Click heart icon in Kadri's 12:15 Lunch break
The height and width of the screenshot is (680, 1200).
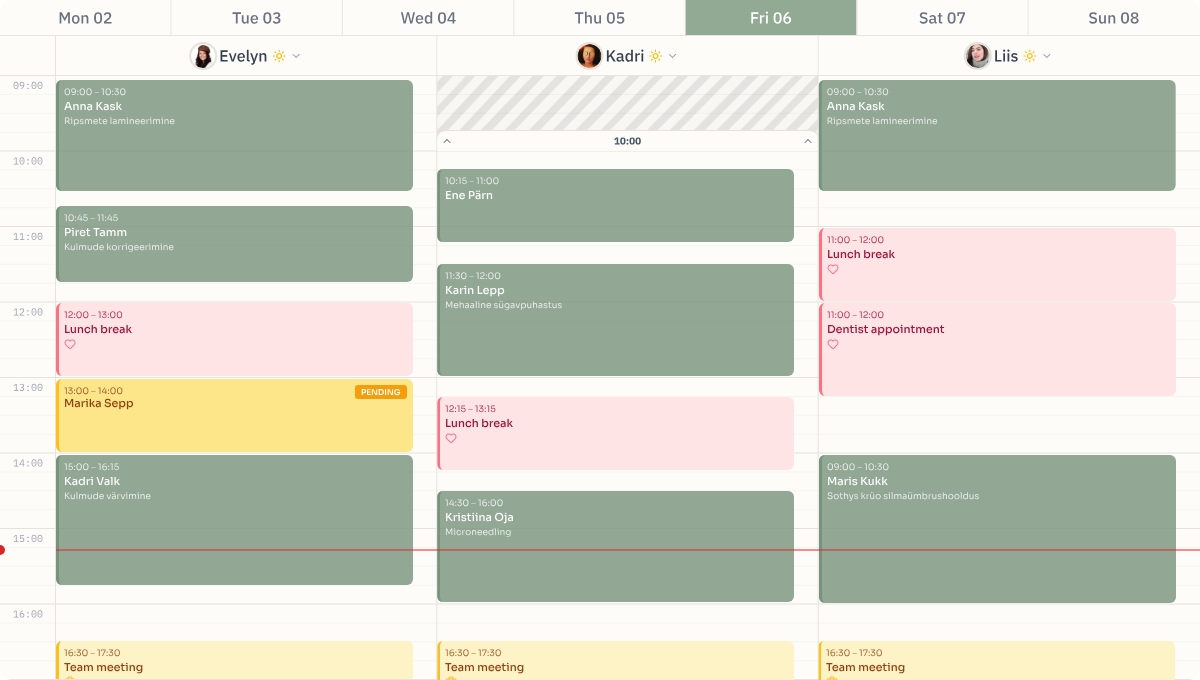click(x=451, y=438)
